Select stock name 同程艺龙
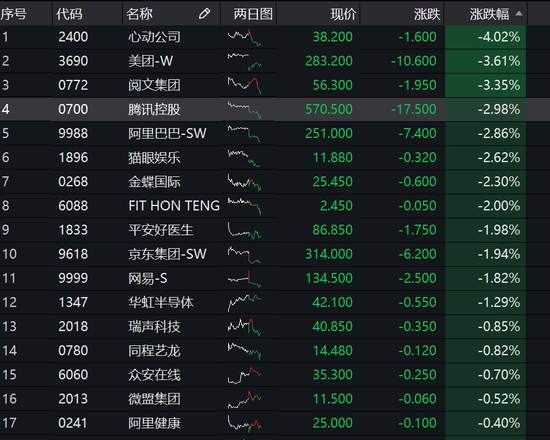The image size is (550, 440). point(154,351)
